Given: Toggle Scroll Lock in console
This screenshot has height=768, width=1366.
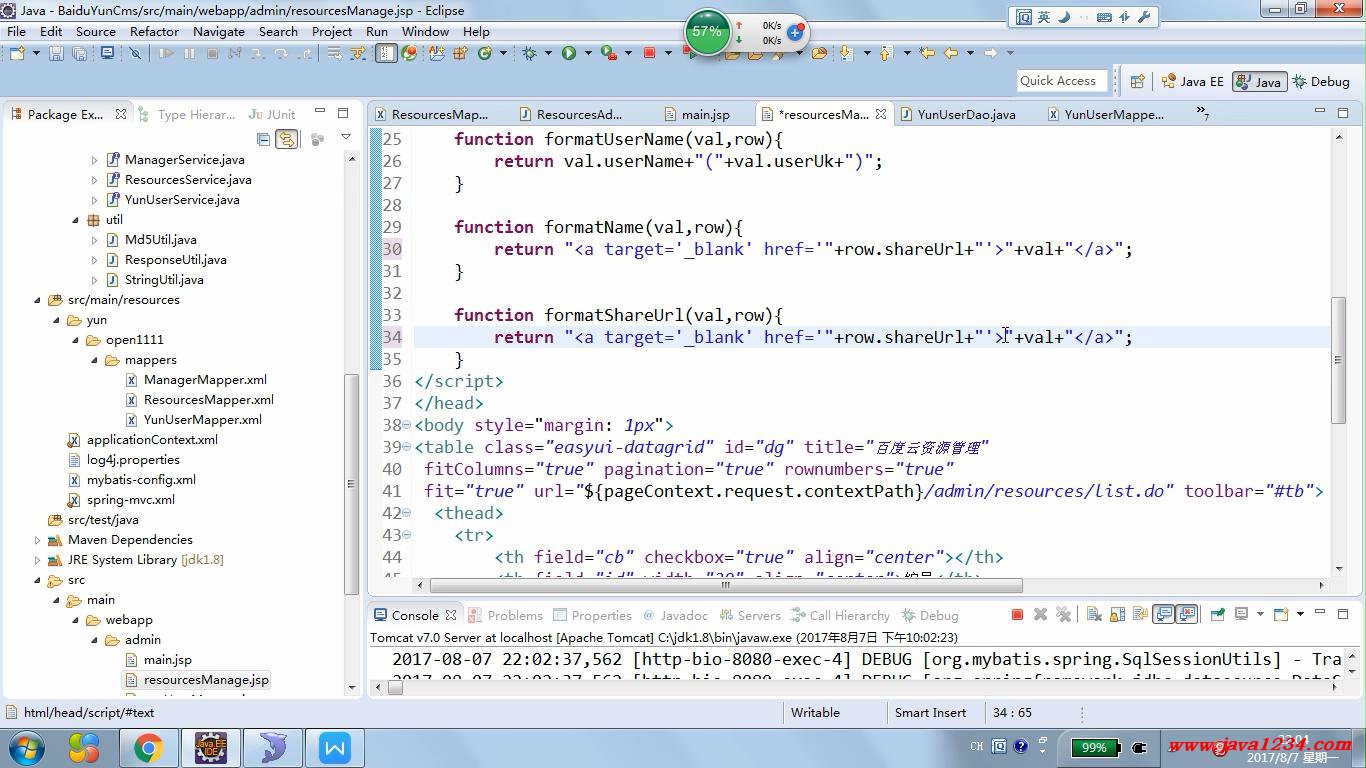Looking at the screenshot, I should click(x=1117, y=615).
